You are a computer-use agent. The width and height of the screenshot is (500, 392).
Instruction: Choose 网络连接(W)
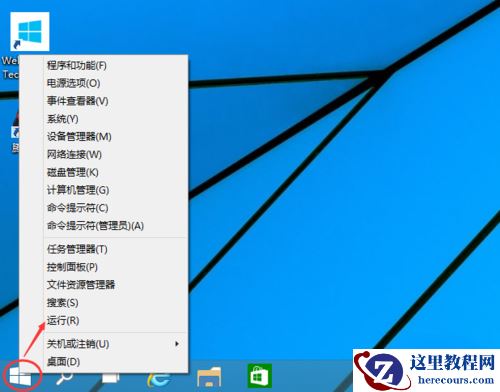tap(104, 154)
